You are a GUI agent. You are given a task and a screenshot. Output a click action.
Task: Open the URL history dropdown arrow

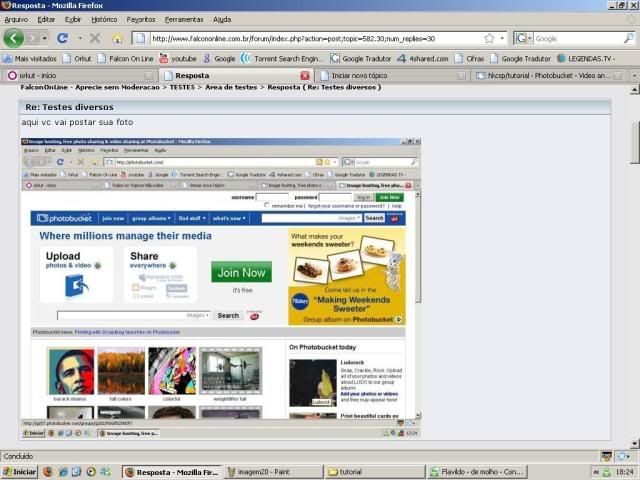[502, 38]
